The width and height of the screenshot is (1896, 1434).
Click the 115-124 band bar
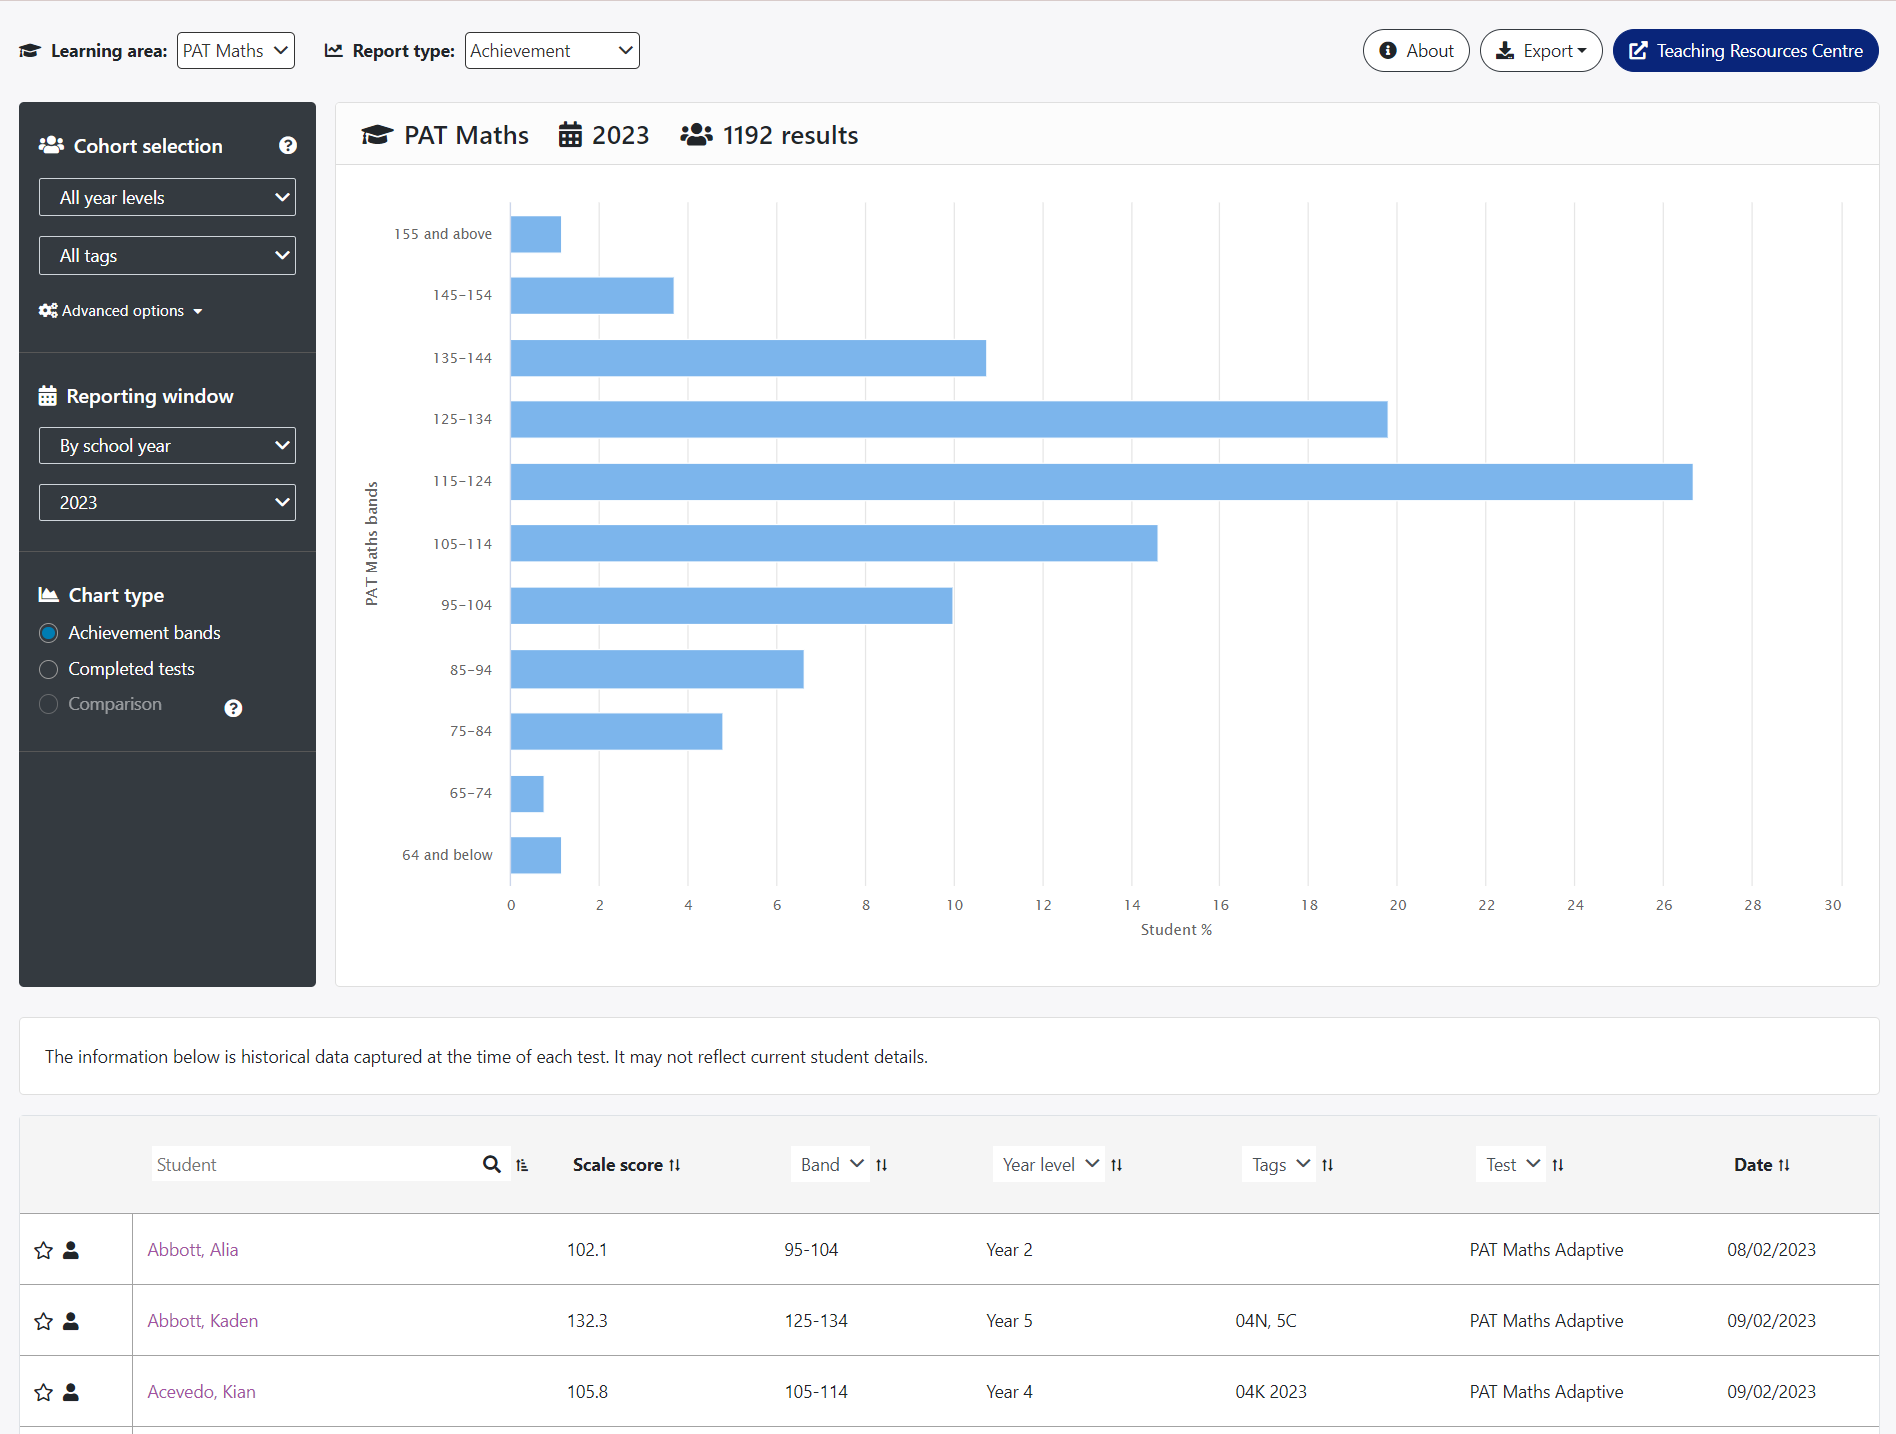tap(1101, 482)
